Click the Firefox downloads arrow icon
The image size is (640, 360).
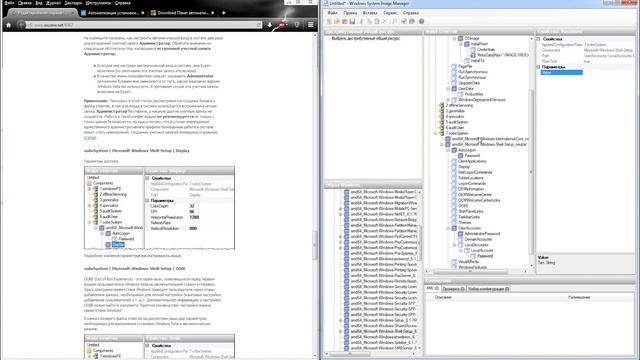(x=270, y=25)
